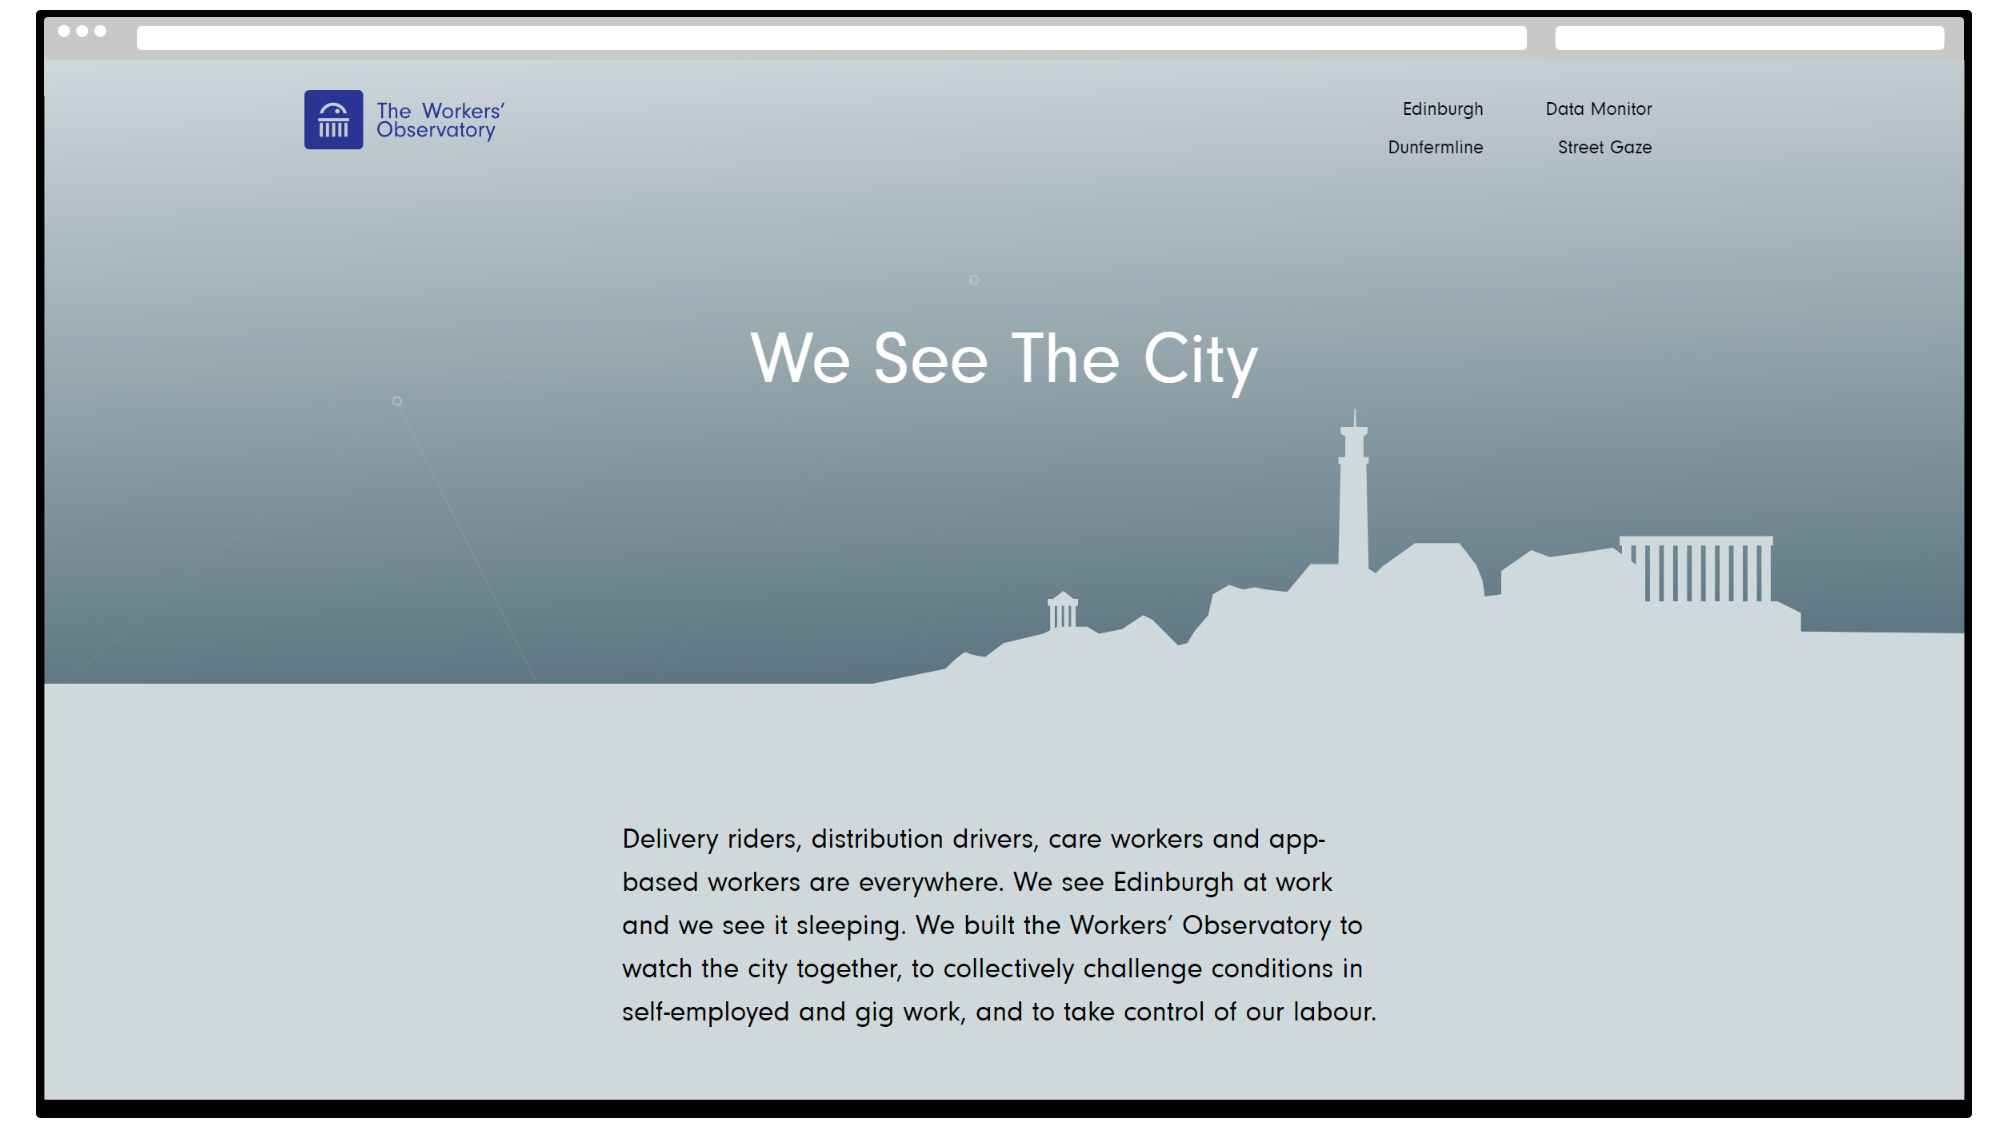This screenshot has height=1130, width=2008.
Task: Click the Workers' Observatory blue logo icon
Action: [333, 120]
